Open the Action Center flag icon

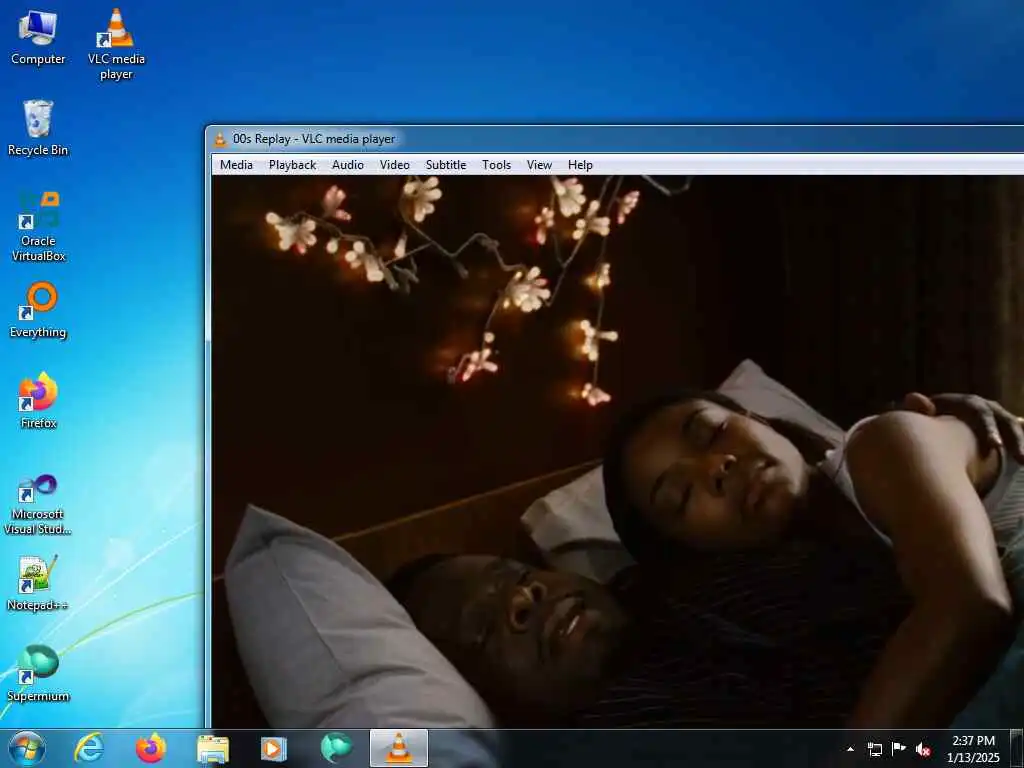click(899, 749)
